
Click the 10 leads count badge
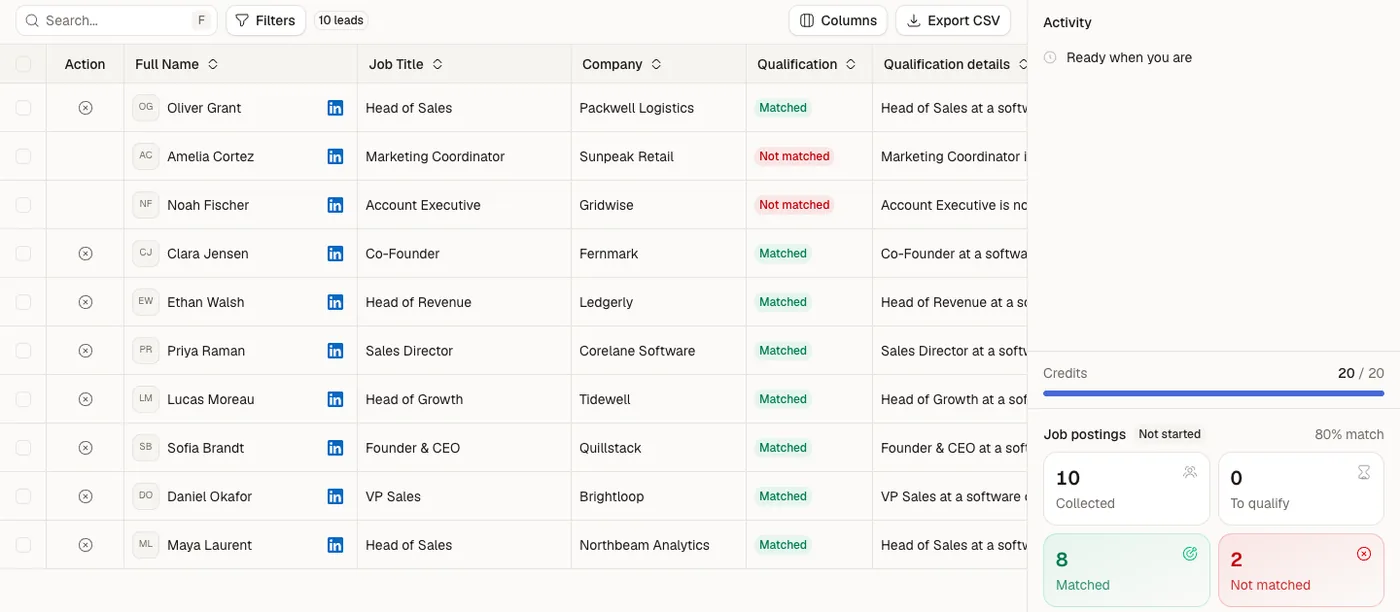click(341, 20)
